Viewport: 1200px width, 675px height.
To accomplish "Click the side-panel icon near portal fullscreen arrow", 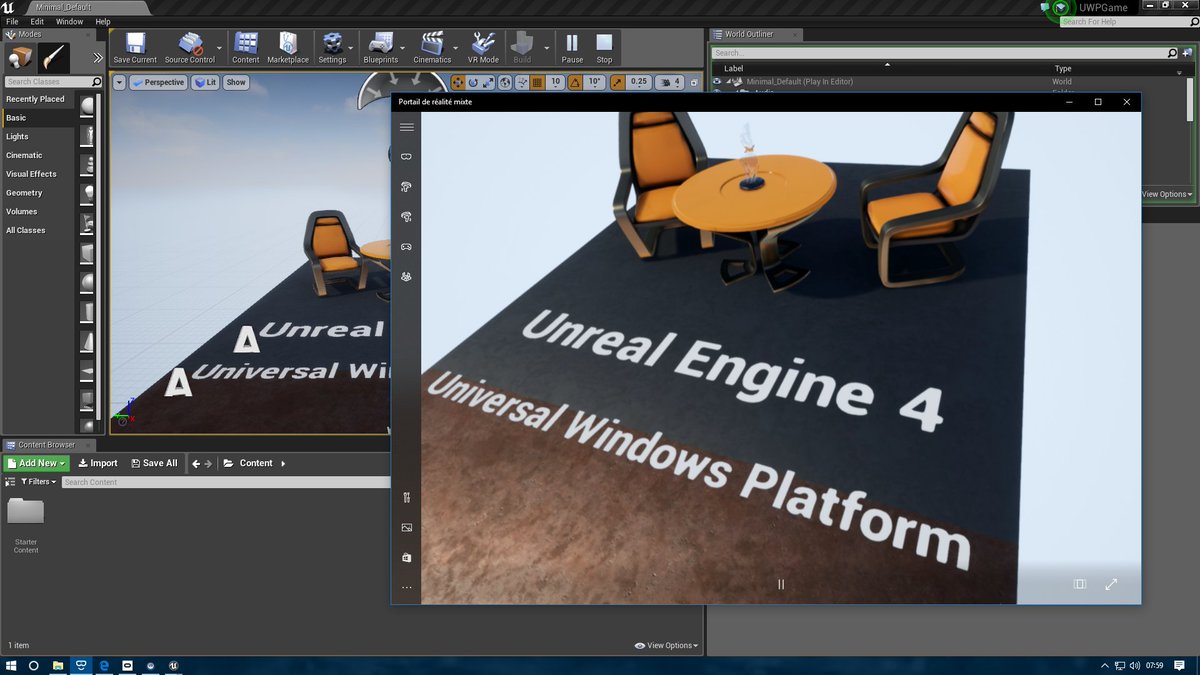I will tap(1080, 584).
